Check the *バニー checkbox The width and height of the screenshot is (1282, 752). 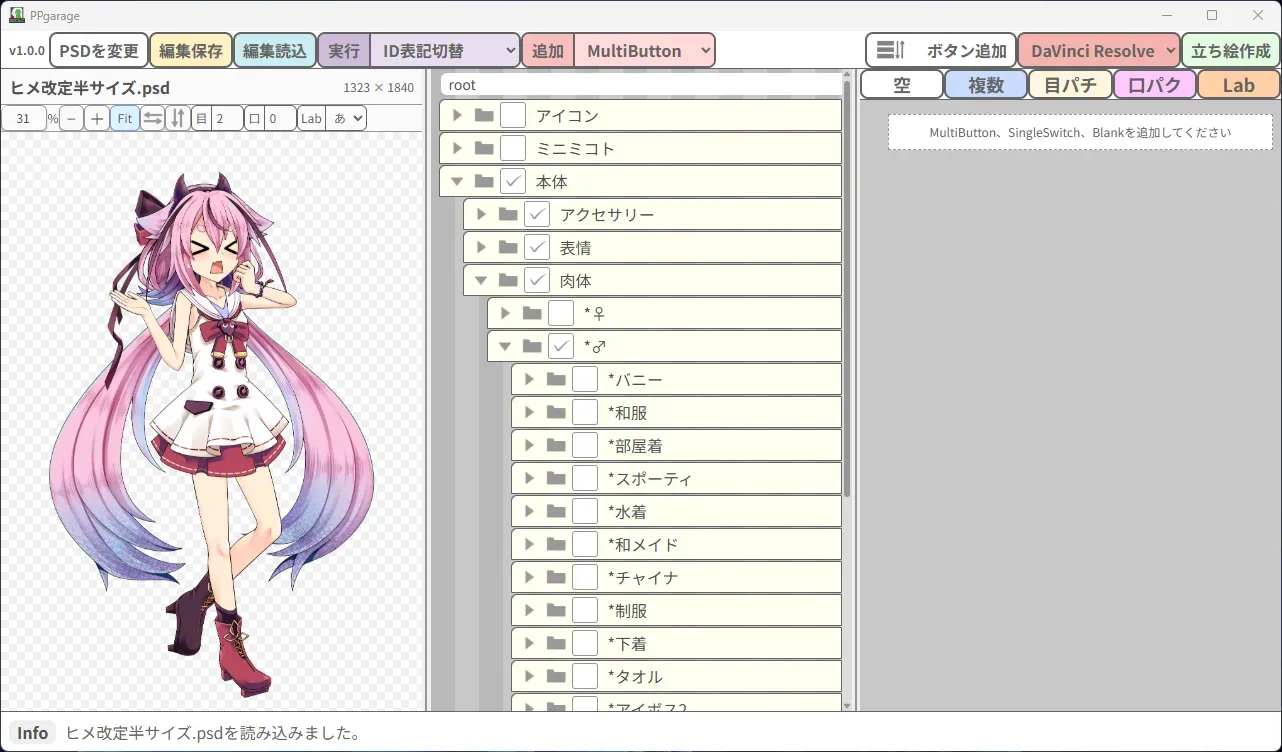pyautogui.click(x=585, y=379)
